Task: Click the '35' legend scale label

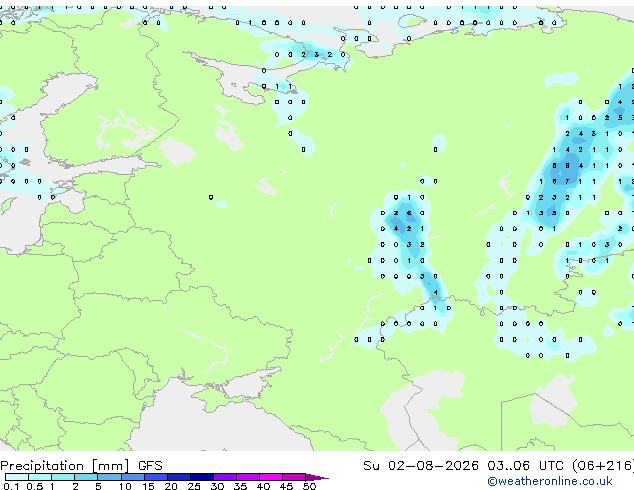Action: pyautogui.click(x=240, y=486)
